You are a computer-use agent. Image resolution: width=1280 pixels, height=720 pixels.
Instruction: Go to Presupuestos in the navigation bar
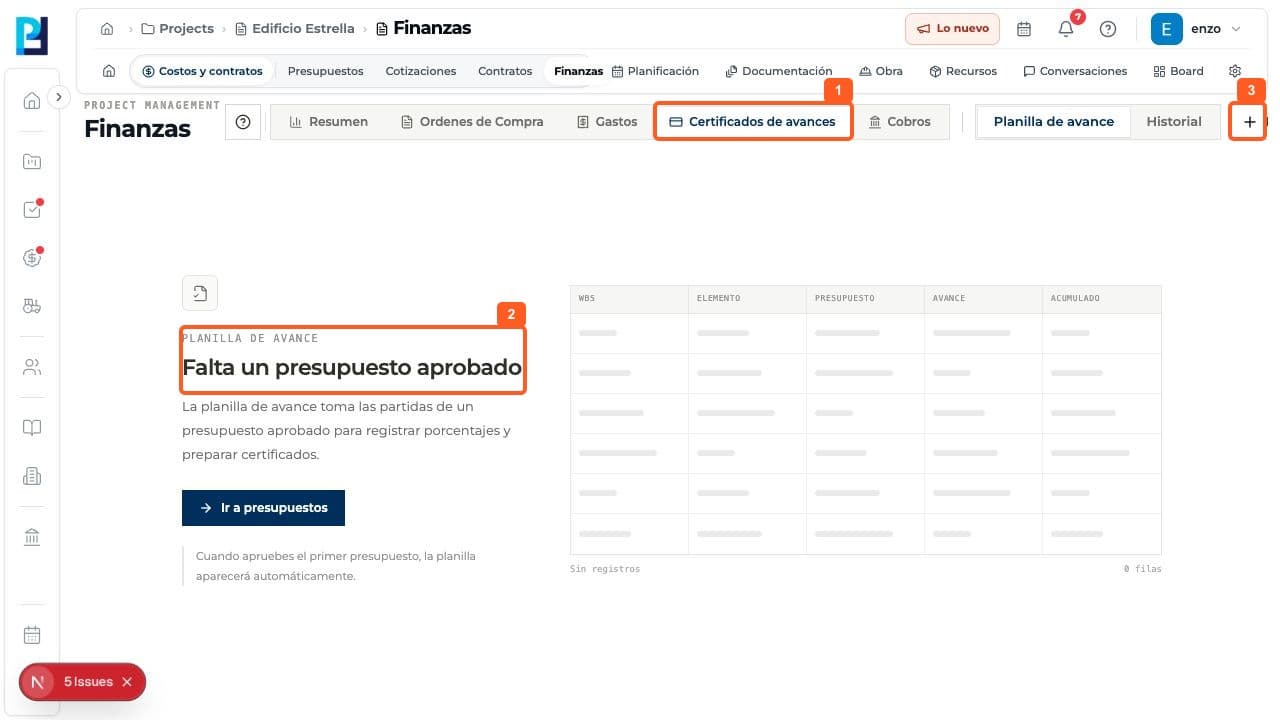click(x=325, y=71)
